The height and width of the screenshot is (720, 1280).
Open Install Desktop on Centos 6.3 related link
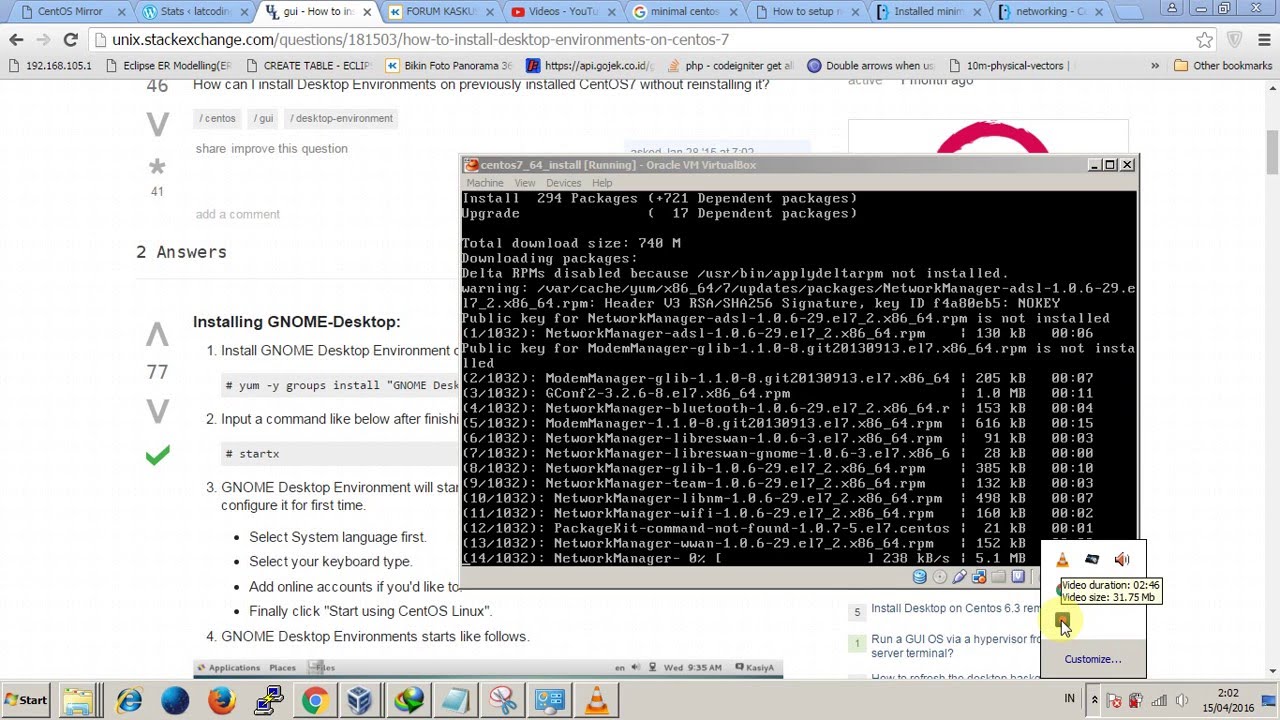point(955,608)
